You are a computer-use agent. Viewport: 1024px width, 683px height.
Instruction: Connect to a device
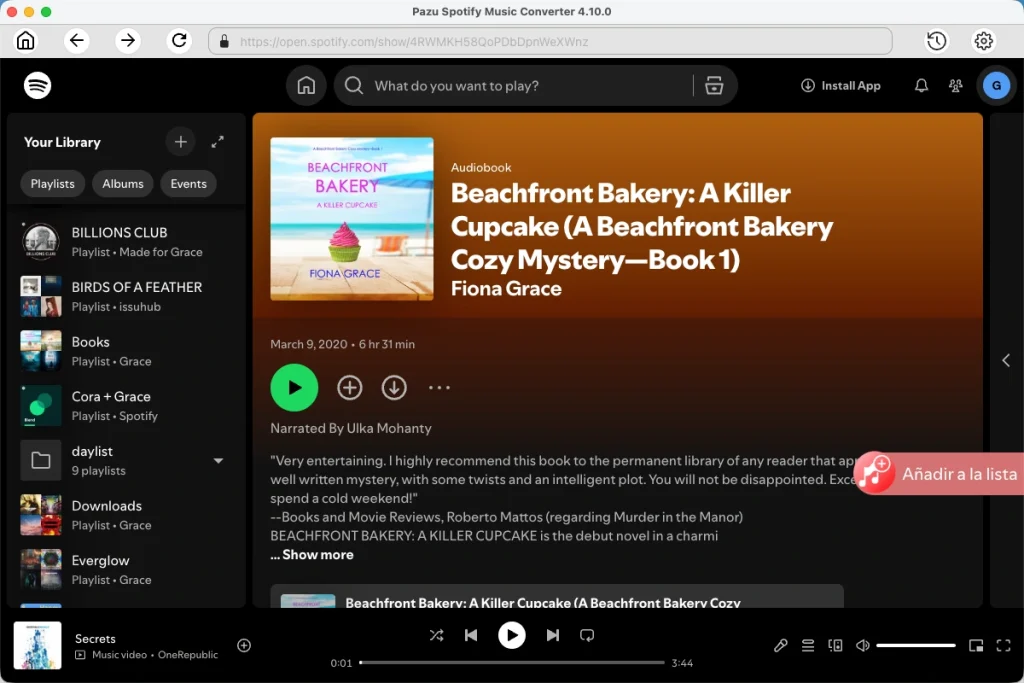(835, 645)
